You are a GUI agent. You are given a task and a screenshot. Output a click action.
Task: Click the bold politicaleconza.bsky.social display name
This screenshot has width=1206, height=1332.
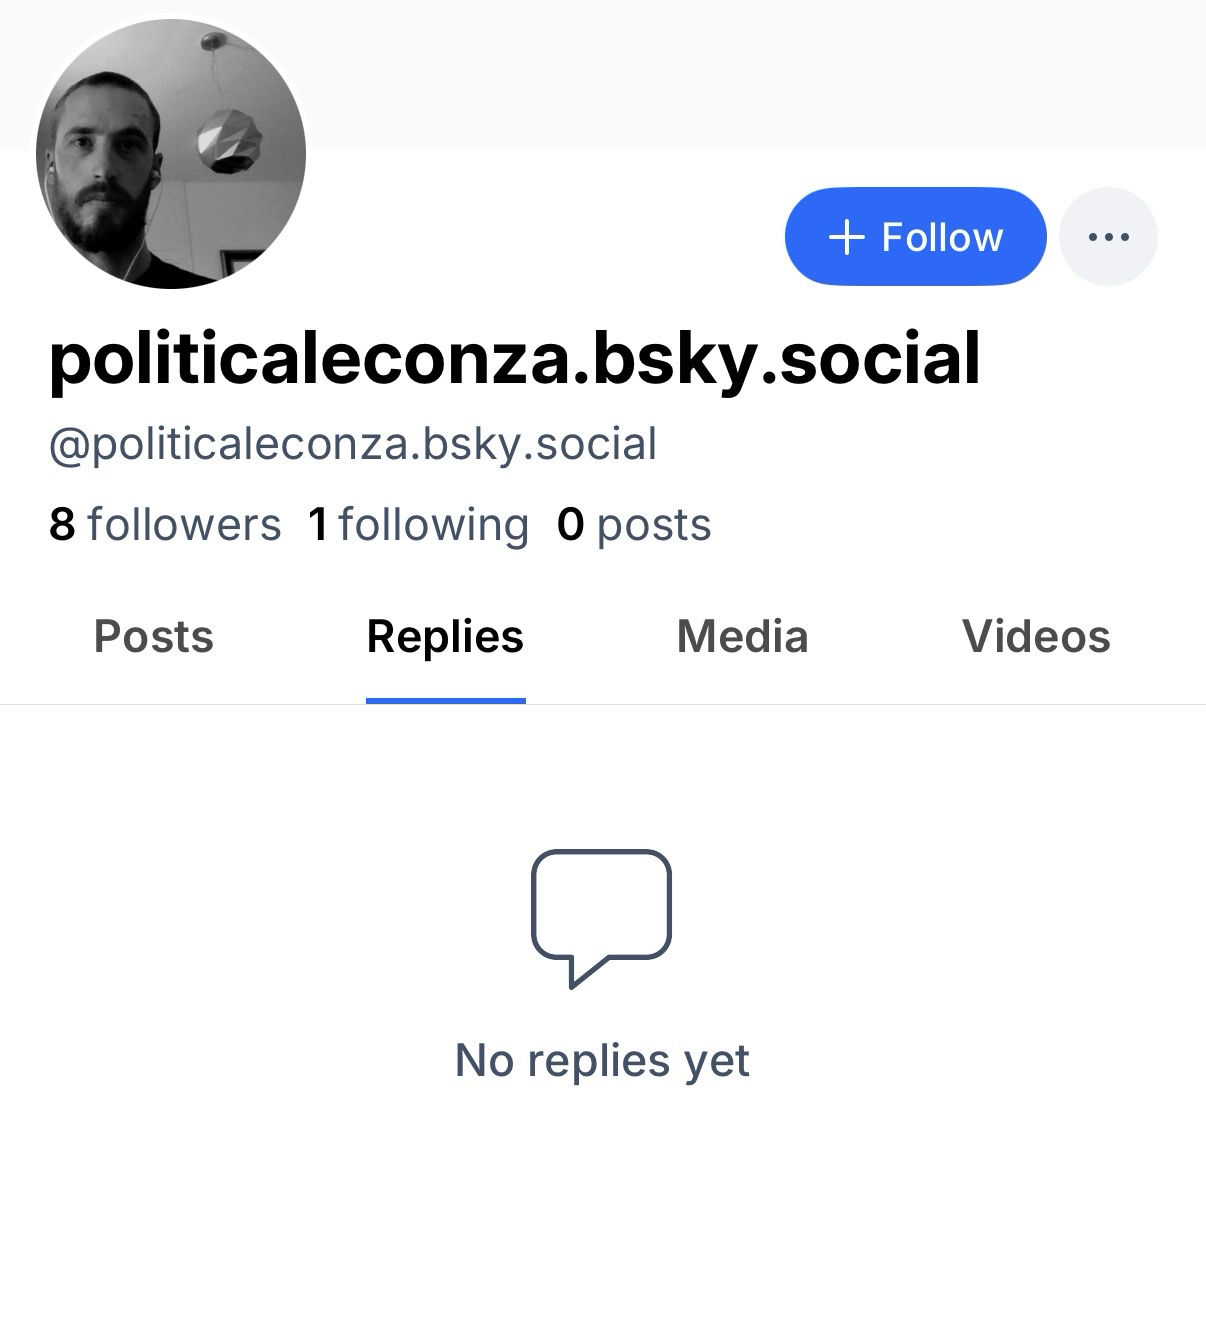pyautogui.click(x=514, y=358)
